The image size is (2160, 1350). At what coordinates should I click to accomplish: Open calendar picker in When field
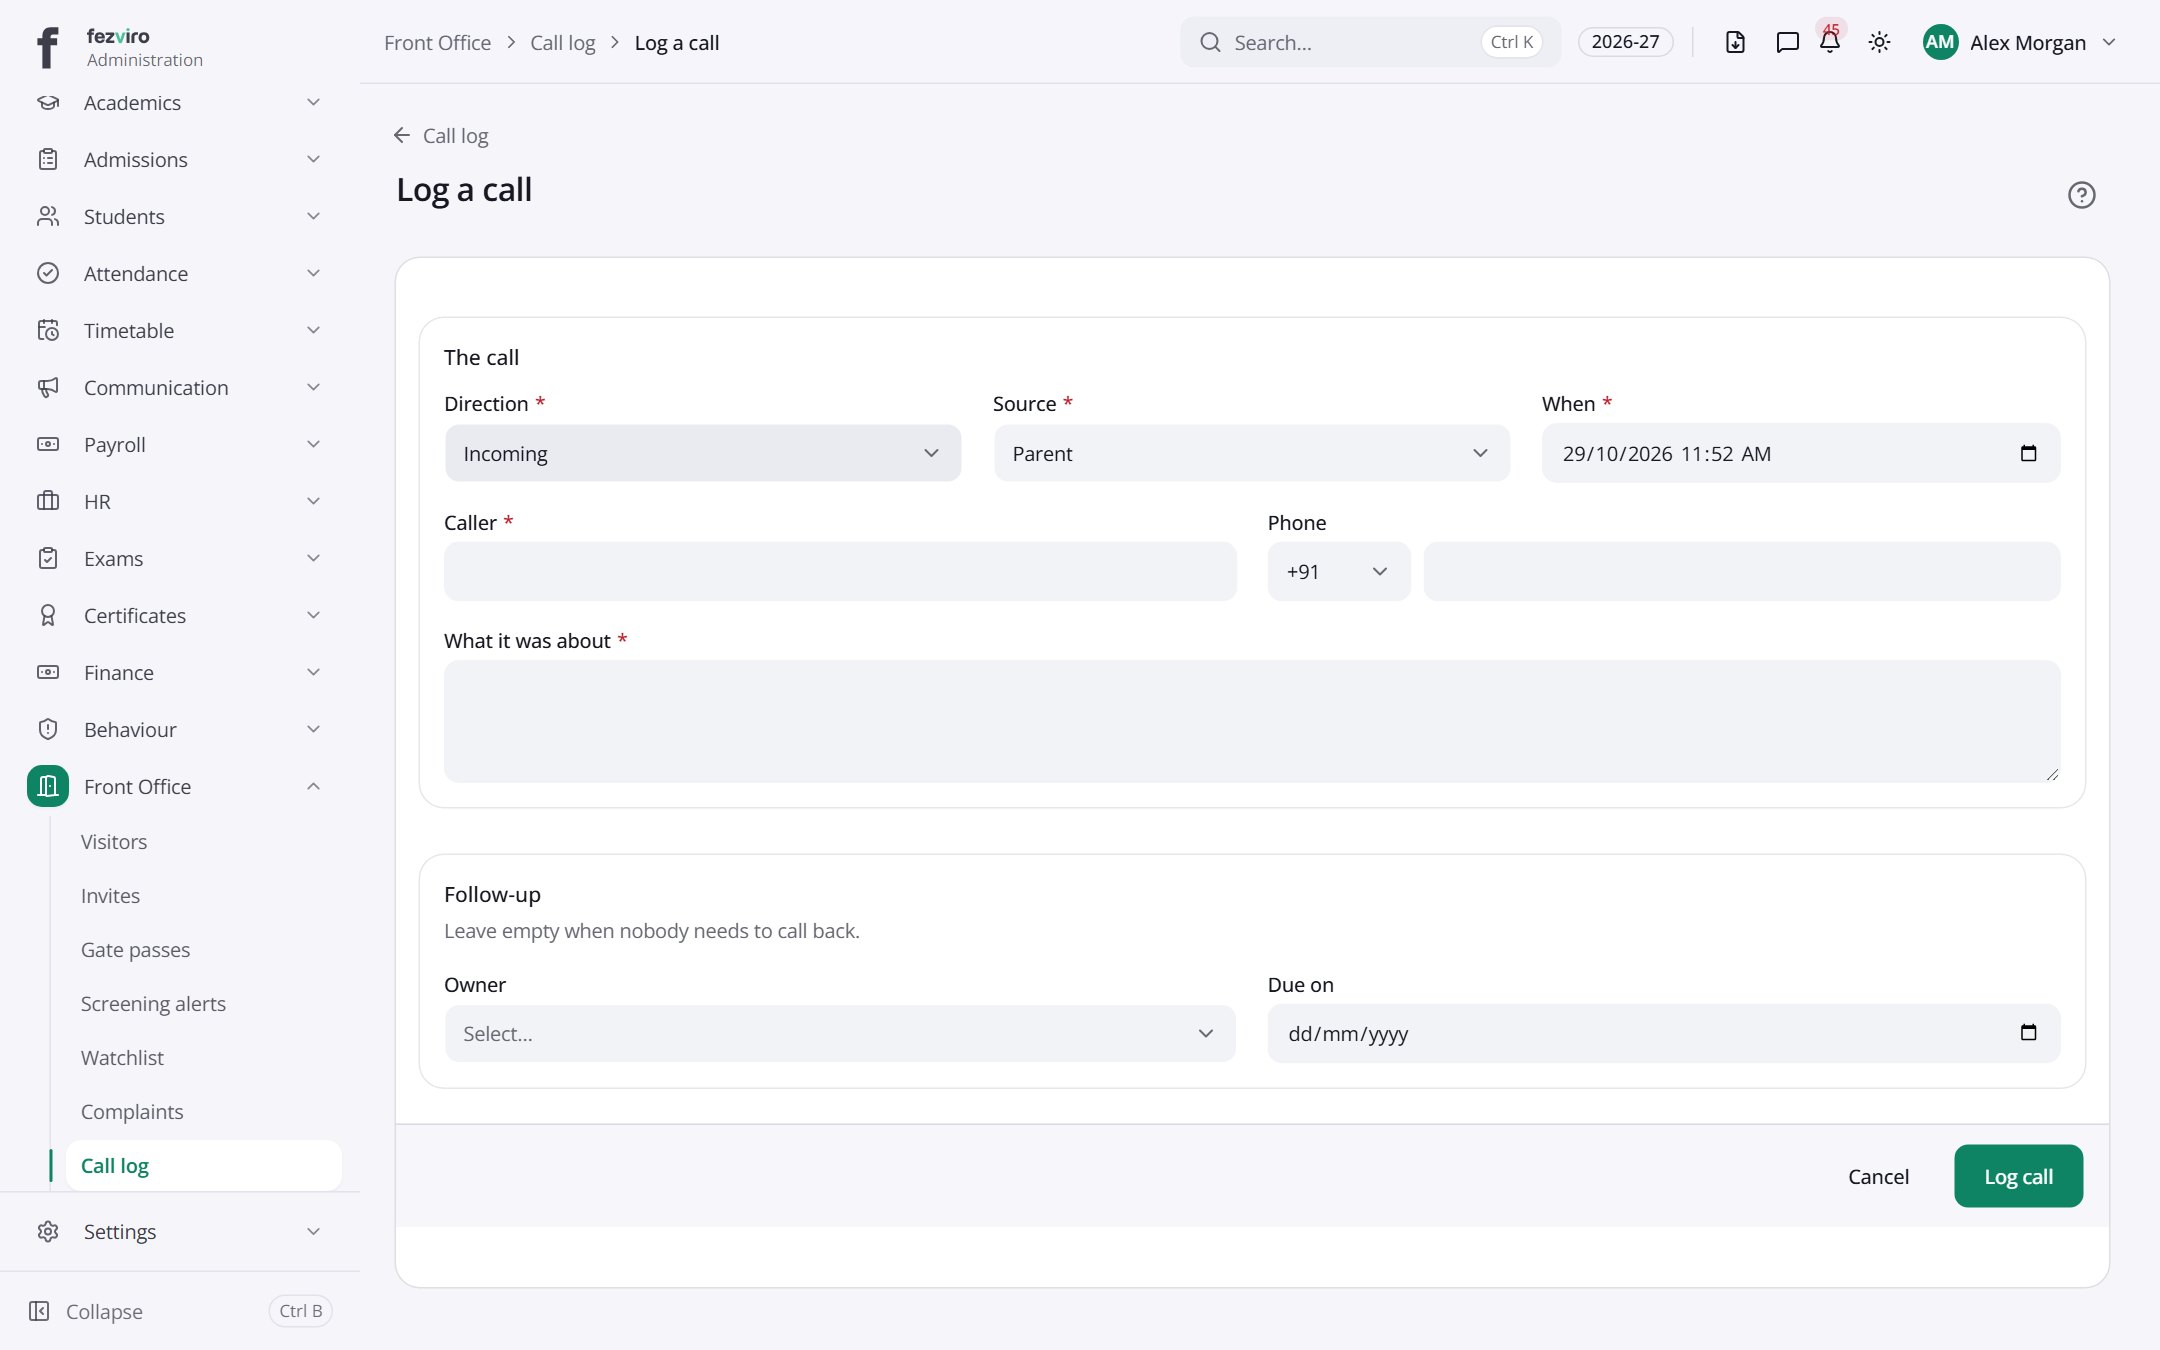pos(2028,454)
